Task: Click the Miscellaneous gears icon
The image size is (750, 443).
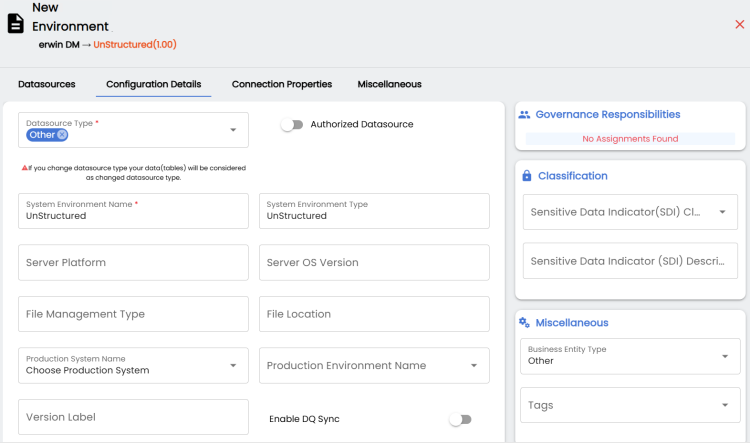Action: 525,323
